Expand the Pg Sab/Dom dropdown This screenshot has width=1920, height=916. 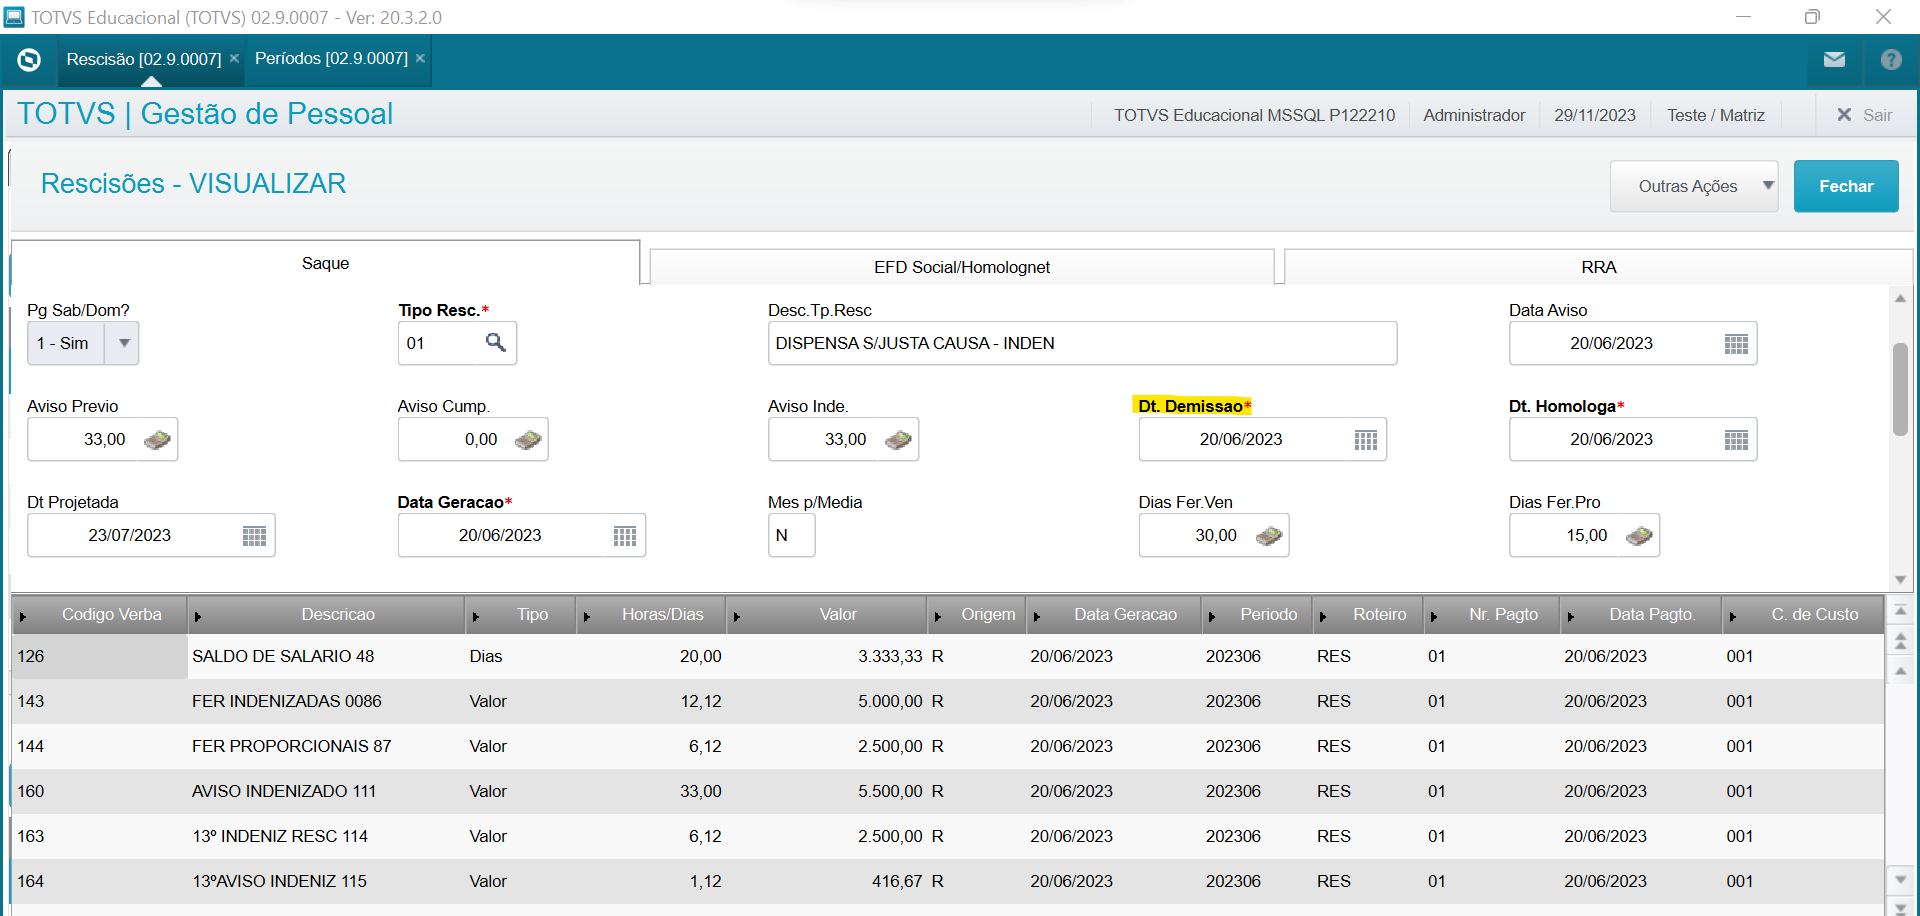click(124, 343)
